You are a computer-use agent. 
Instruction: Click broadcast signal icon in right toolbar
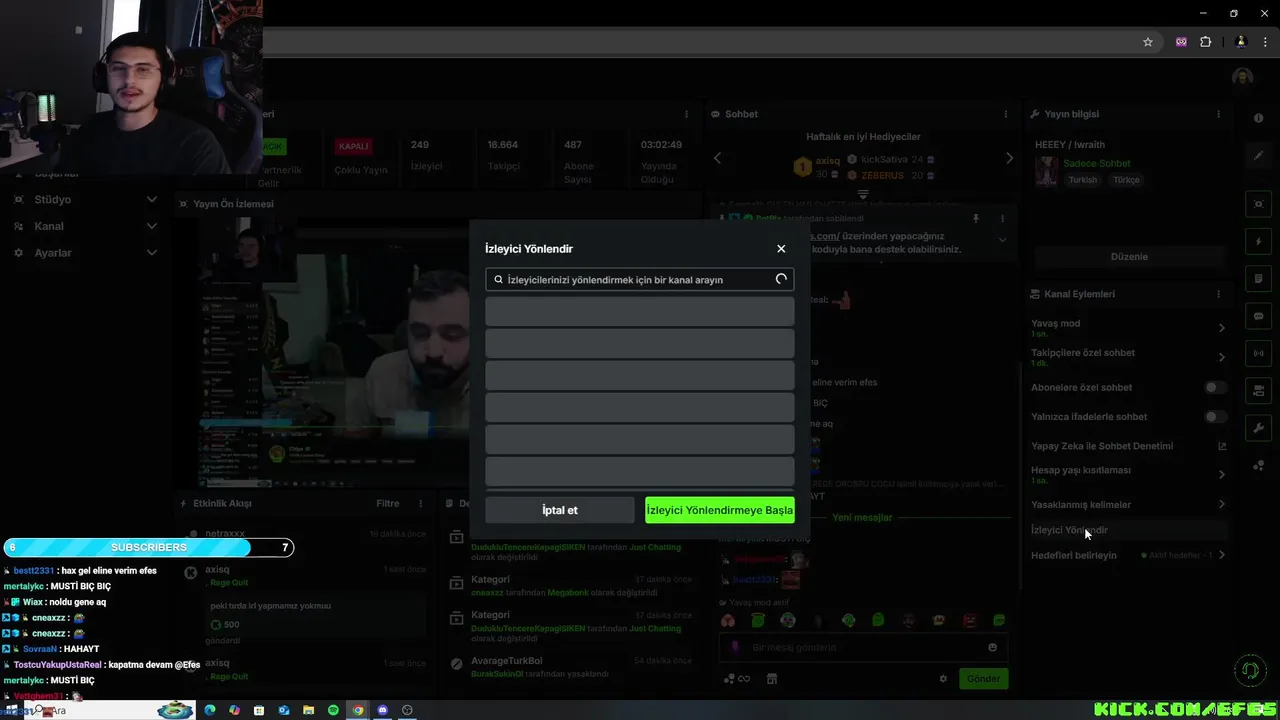point(1258,353)
